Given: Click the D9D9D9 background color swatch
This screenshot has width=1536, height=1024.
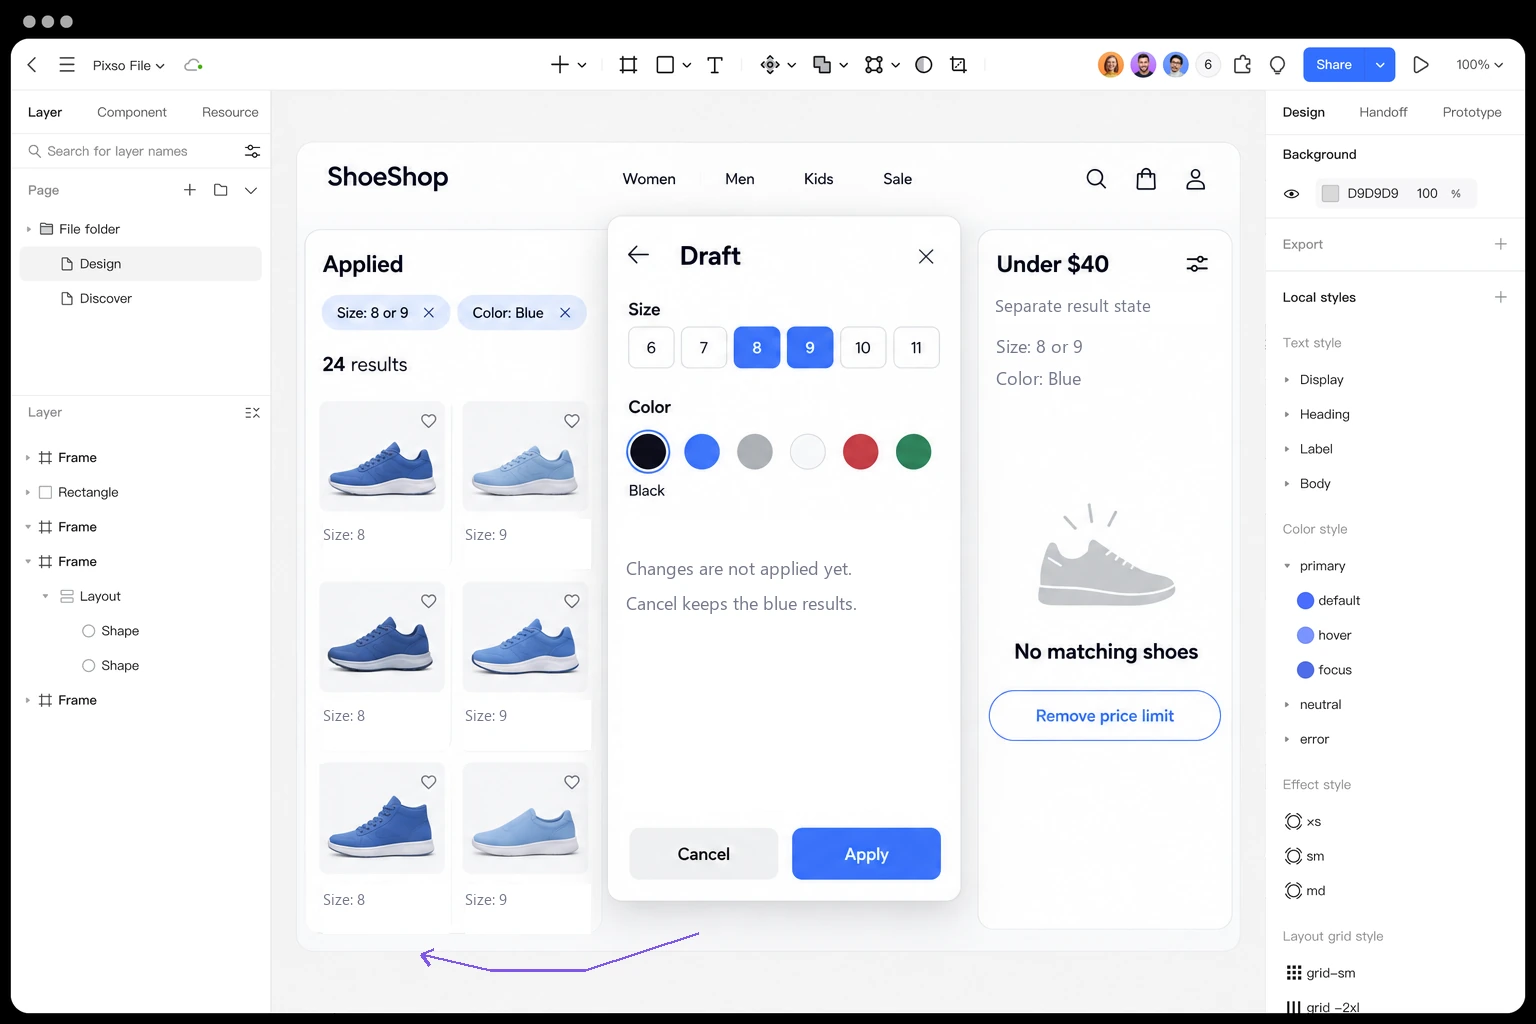Looking at the screenshot, I should click(x=1330, y=194).
